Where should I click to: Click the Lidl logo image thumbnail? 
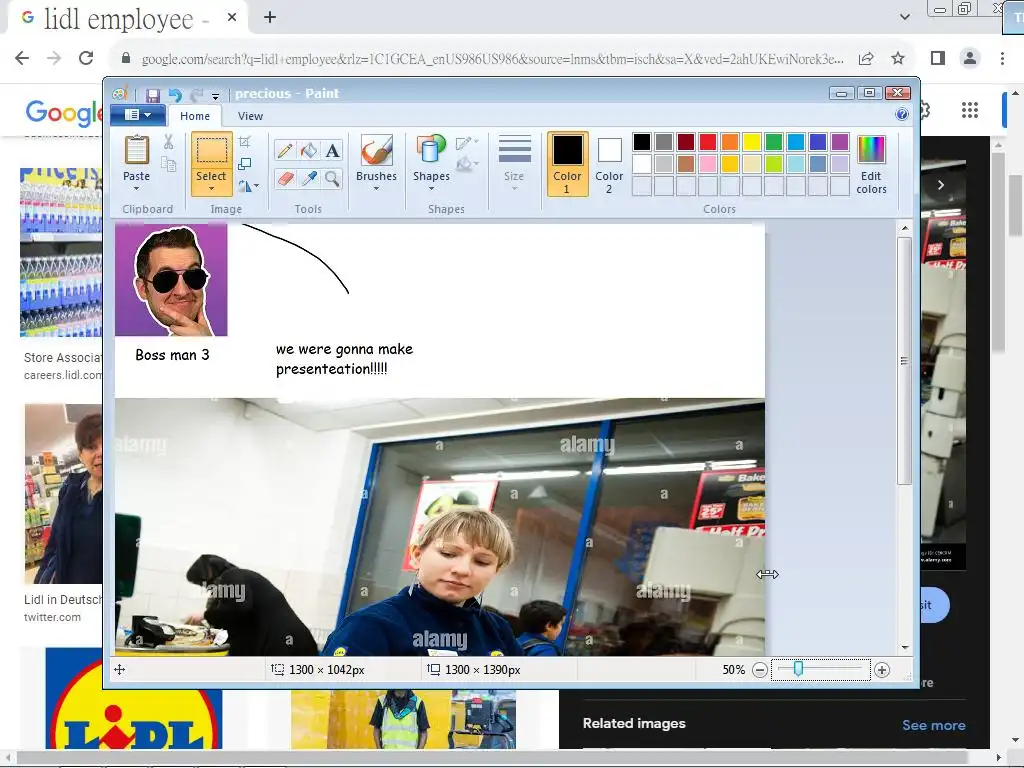click(x=134, y=698)
